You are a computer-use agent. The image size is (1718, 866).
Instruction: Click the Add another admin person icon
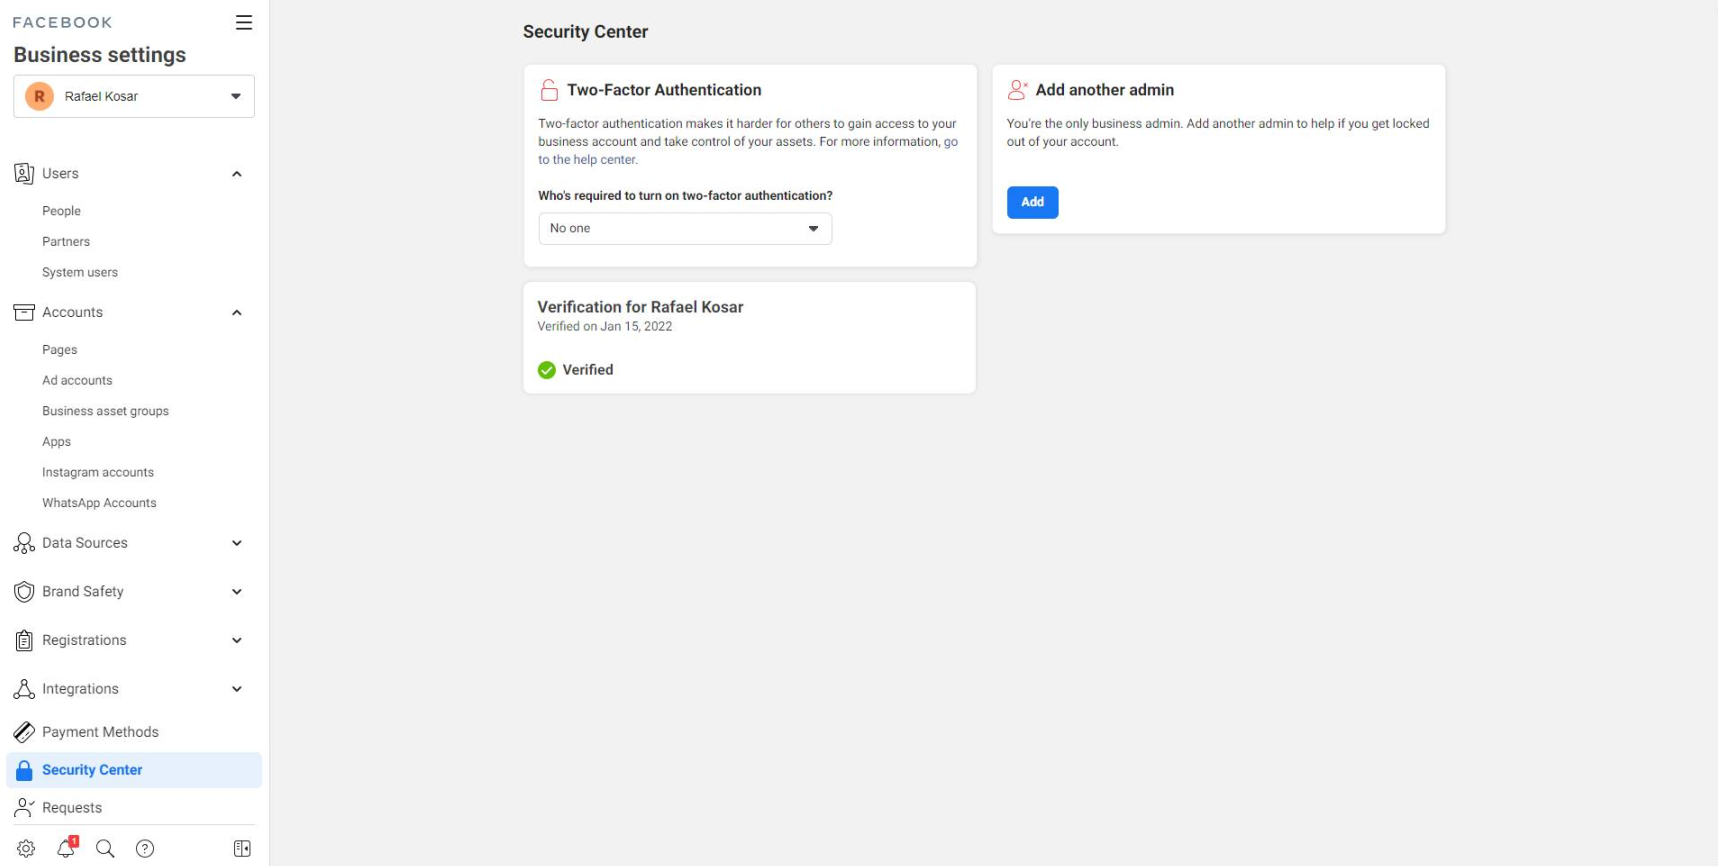click(1018, 90)
